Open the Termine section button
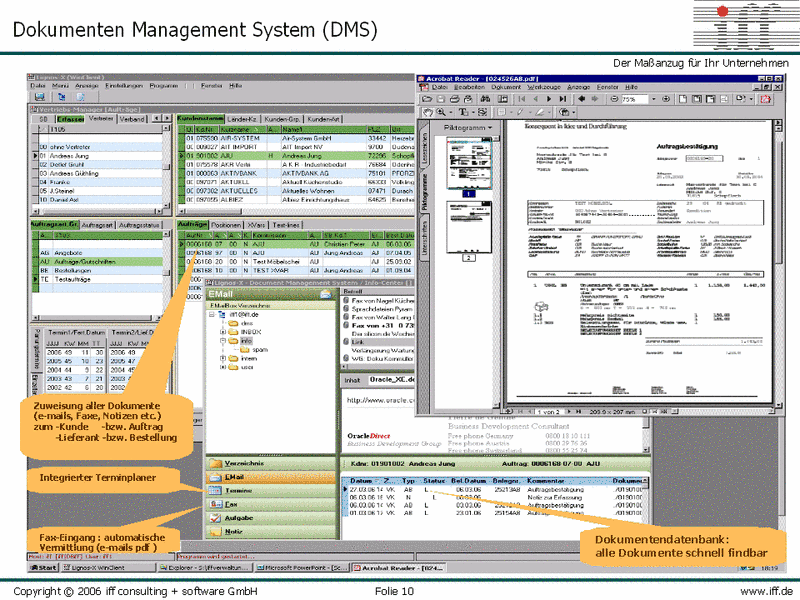Image resolution: width=800 pixels, height=600 pixels. (271, 490)
